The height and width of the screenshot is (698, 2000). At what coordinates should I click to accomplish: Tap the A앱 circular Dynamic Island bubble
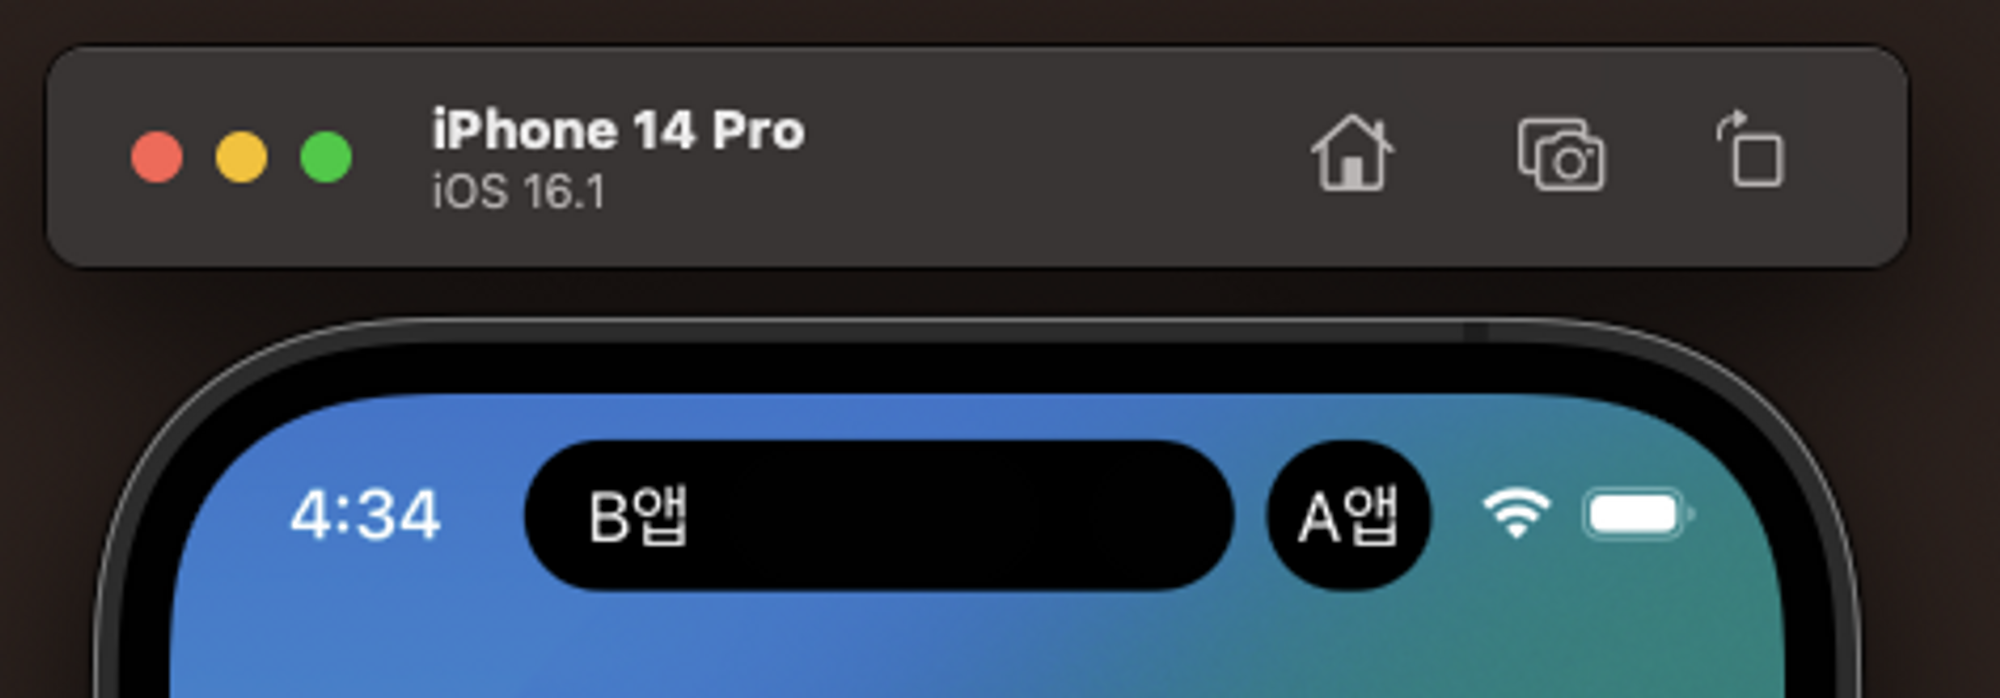pyautogui.click(x=1348, y=516)
